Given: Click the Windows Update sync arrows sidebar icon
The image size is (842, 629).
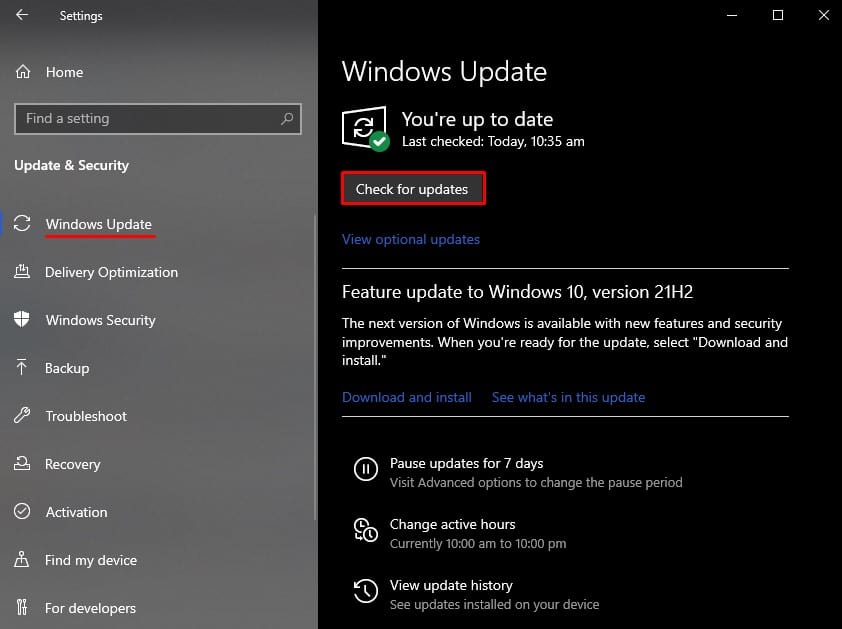Looking at the screenshot, I should click(x=22, y=223).
